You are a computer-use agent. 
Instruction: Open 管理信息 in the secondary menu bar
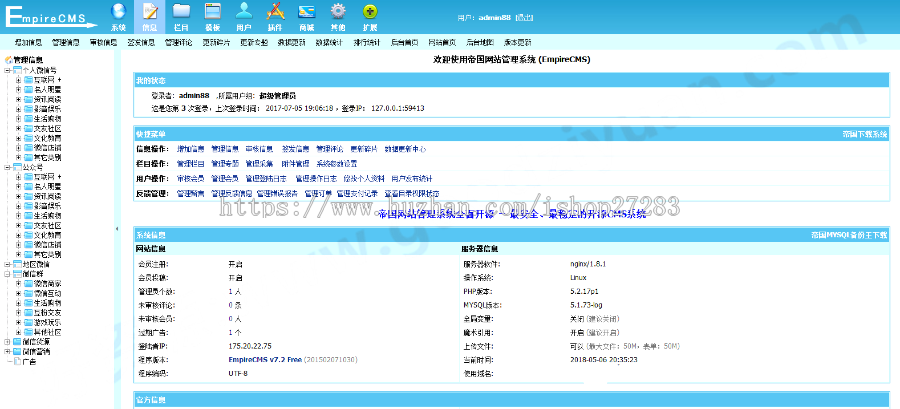point(65,42)
